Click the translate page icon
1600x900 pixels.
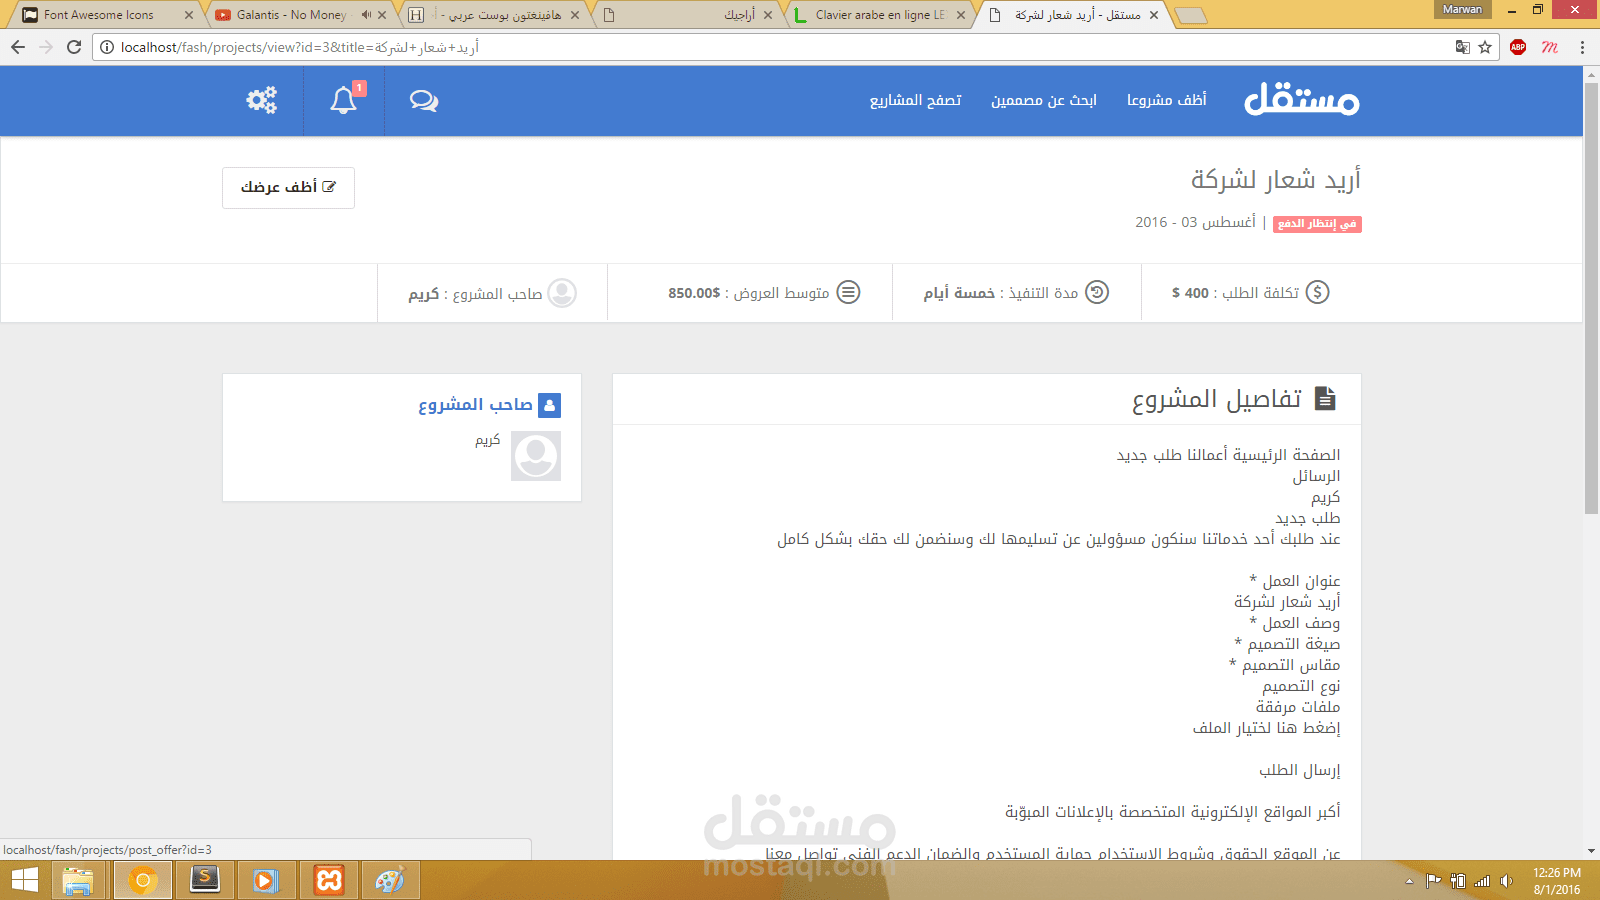(x=1462, y=47)
